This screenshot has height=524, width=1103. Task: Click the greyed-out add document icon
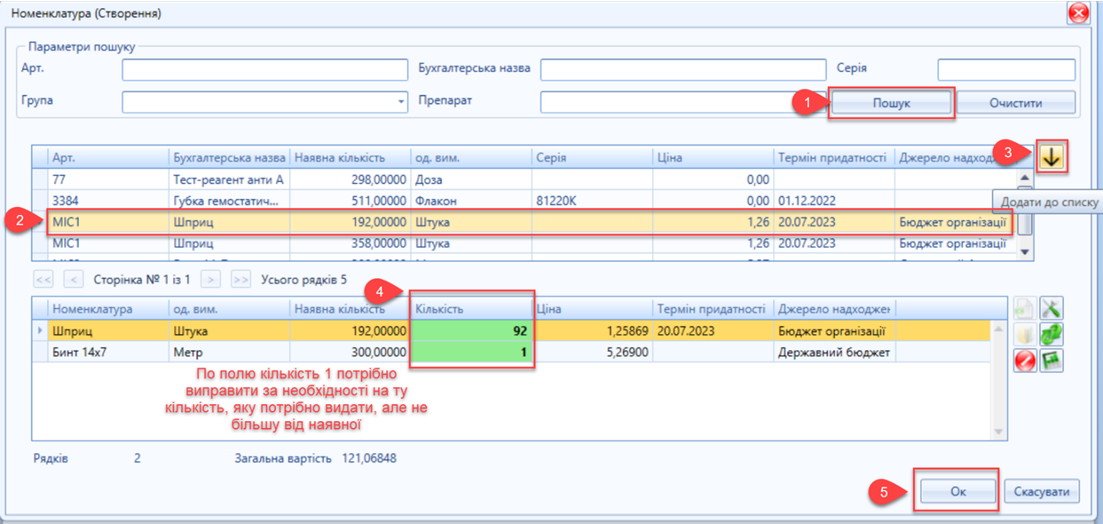coord(1024,307)
